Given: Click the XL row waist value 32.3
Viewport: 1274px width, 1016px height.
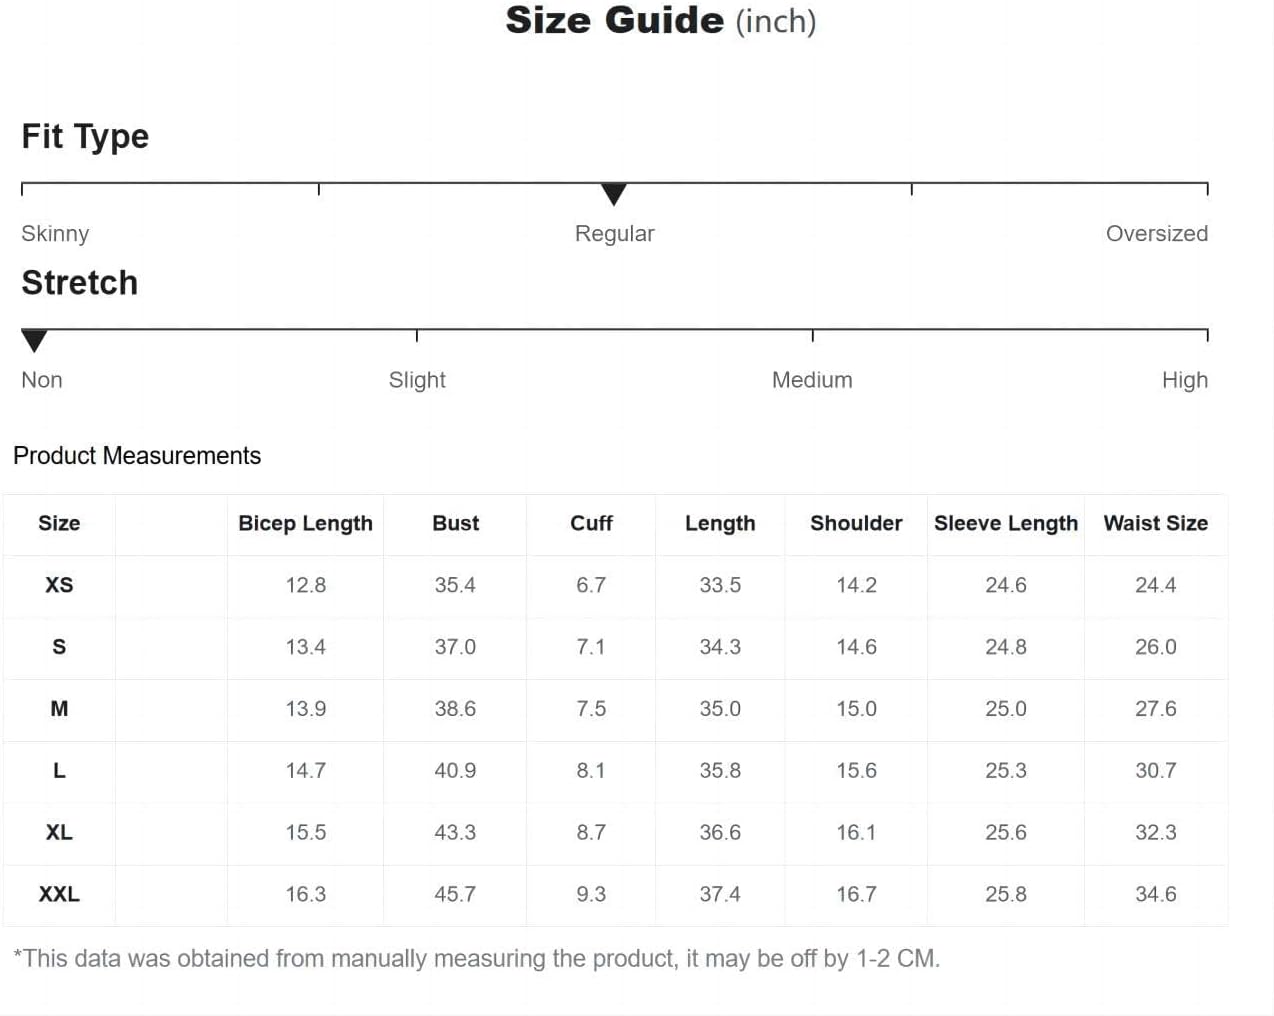Looking at the screenshot, I should 1155,832.
